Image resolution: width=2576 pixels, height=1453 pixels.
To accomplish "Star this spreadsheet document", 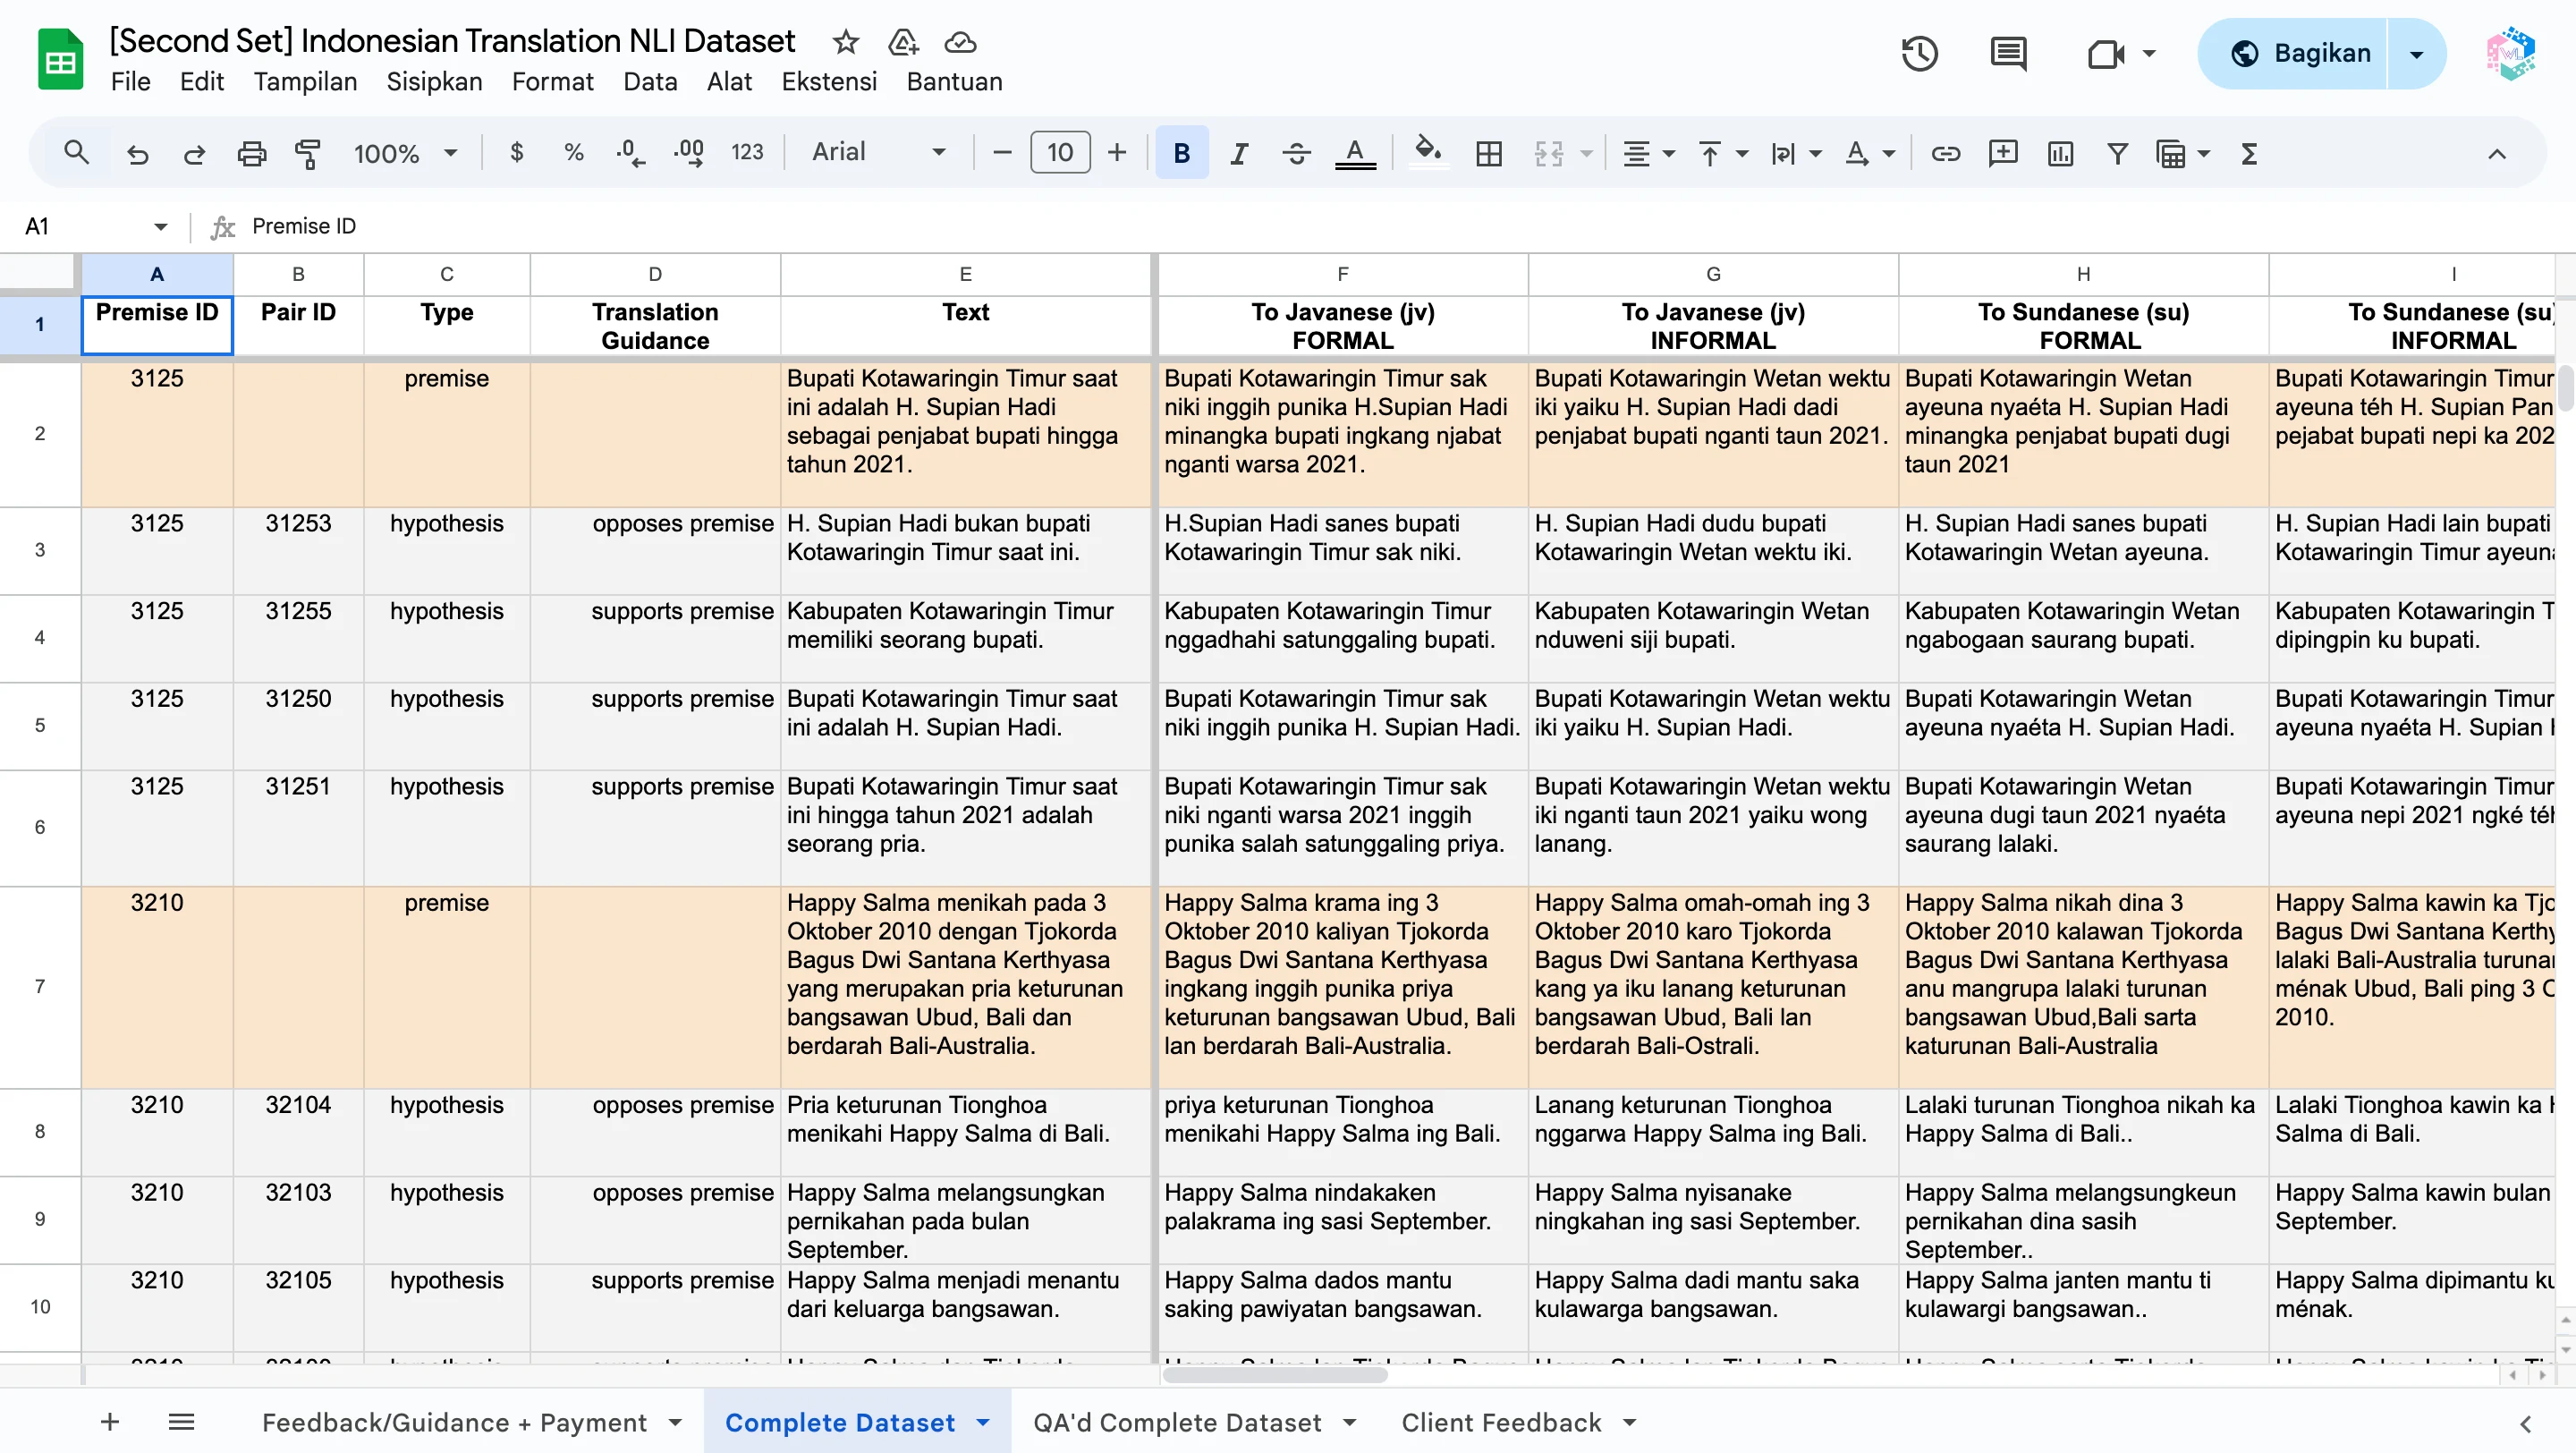I will [x=845, y=42].
